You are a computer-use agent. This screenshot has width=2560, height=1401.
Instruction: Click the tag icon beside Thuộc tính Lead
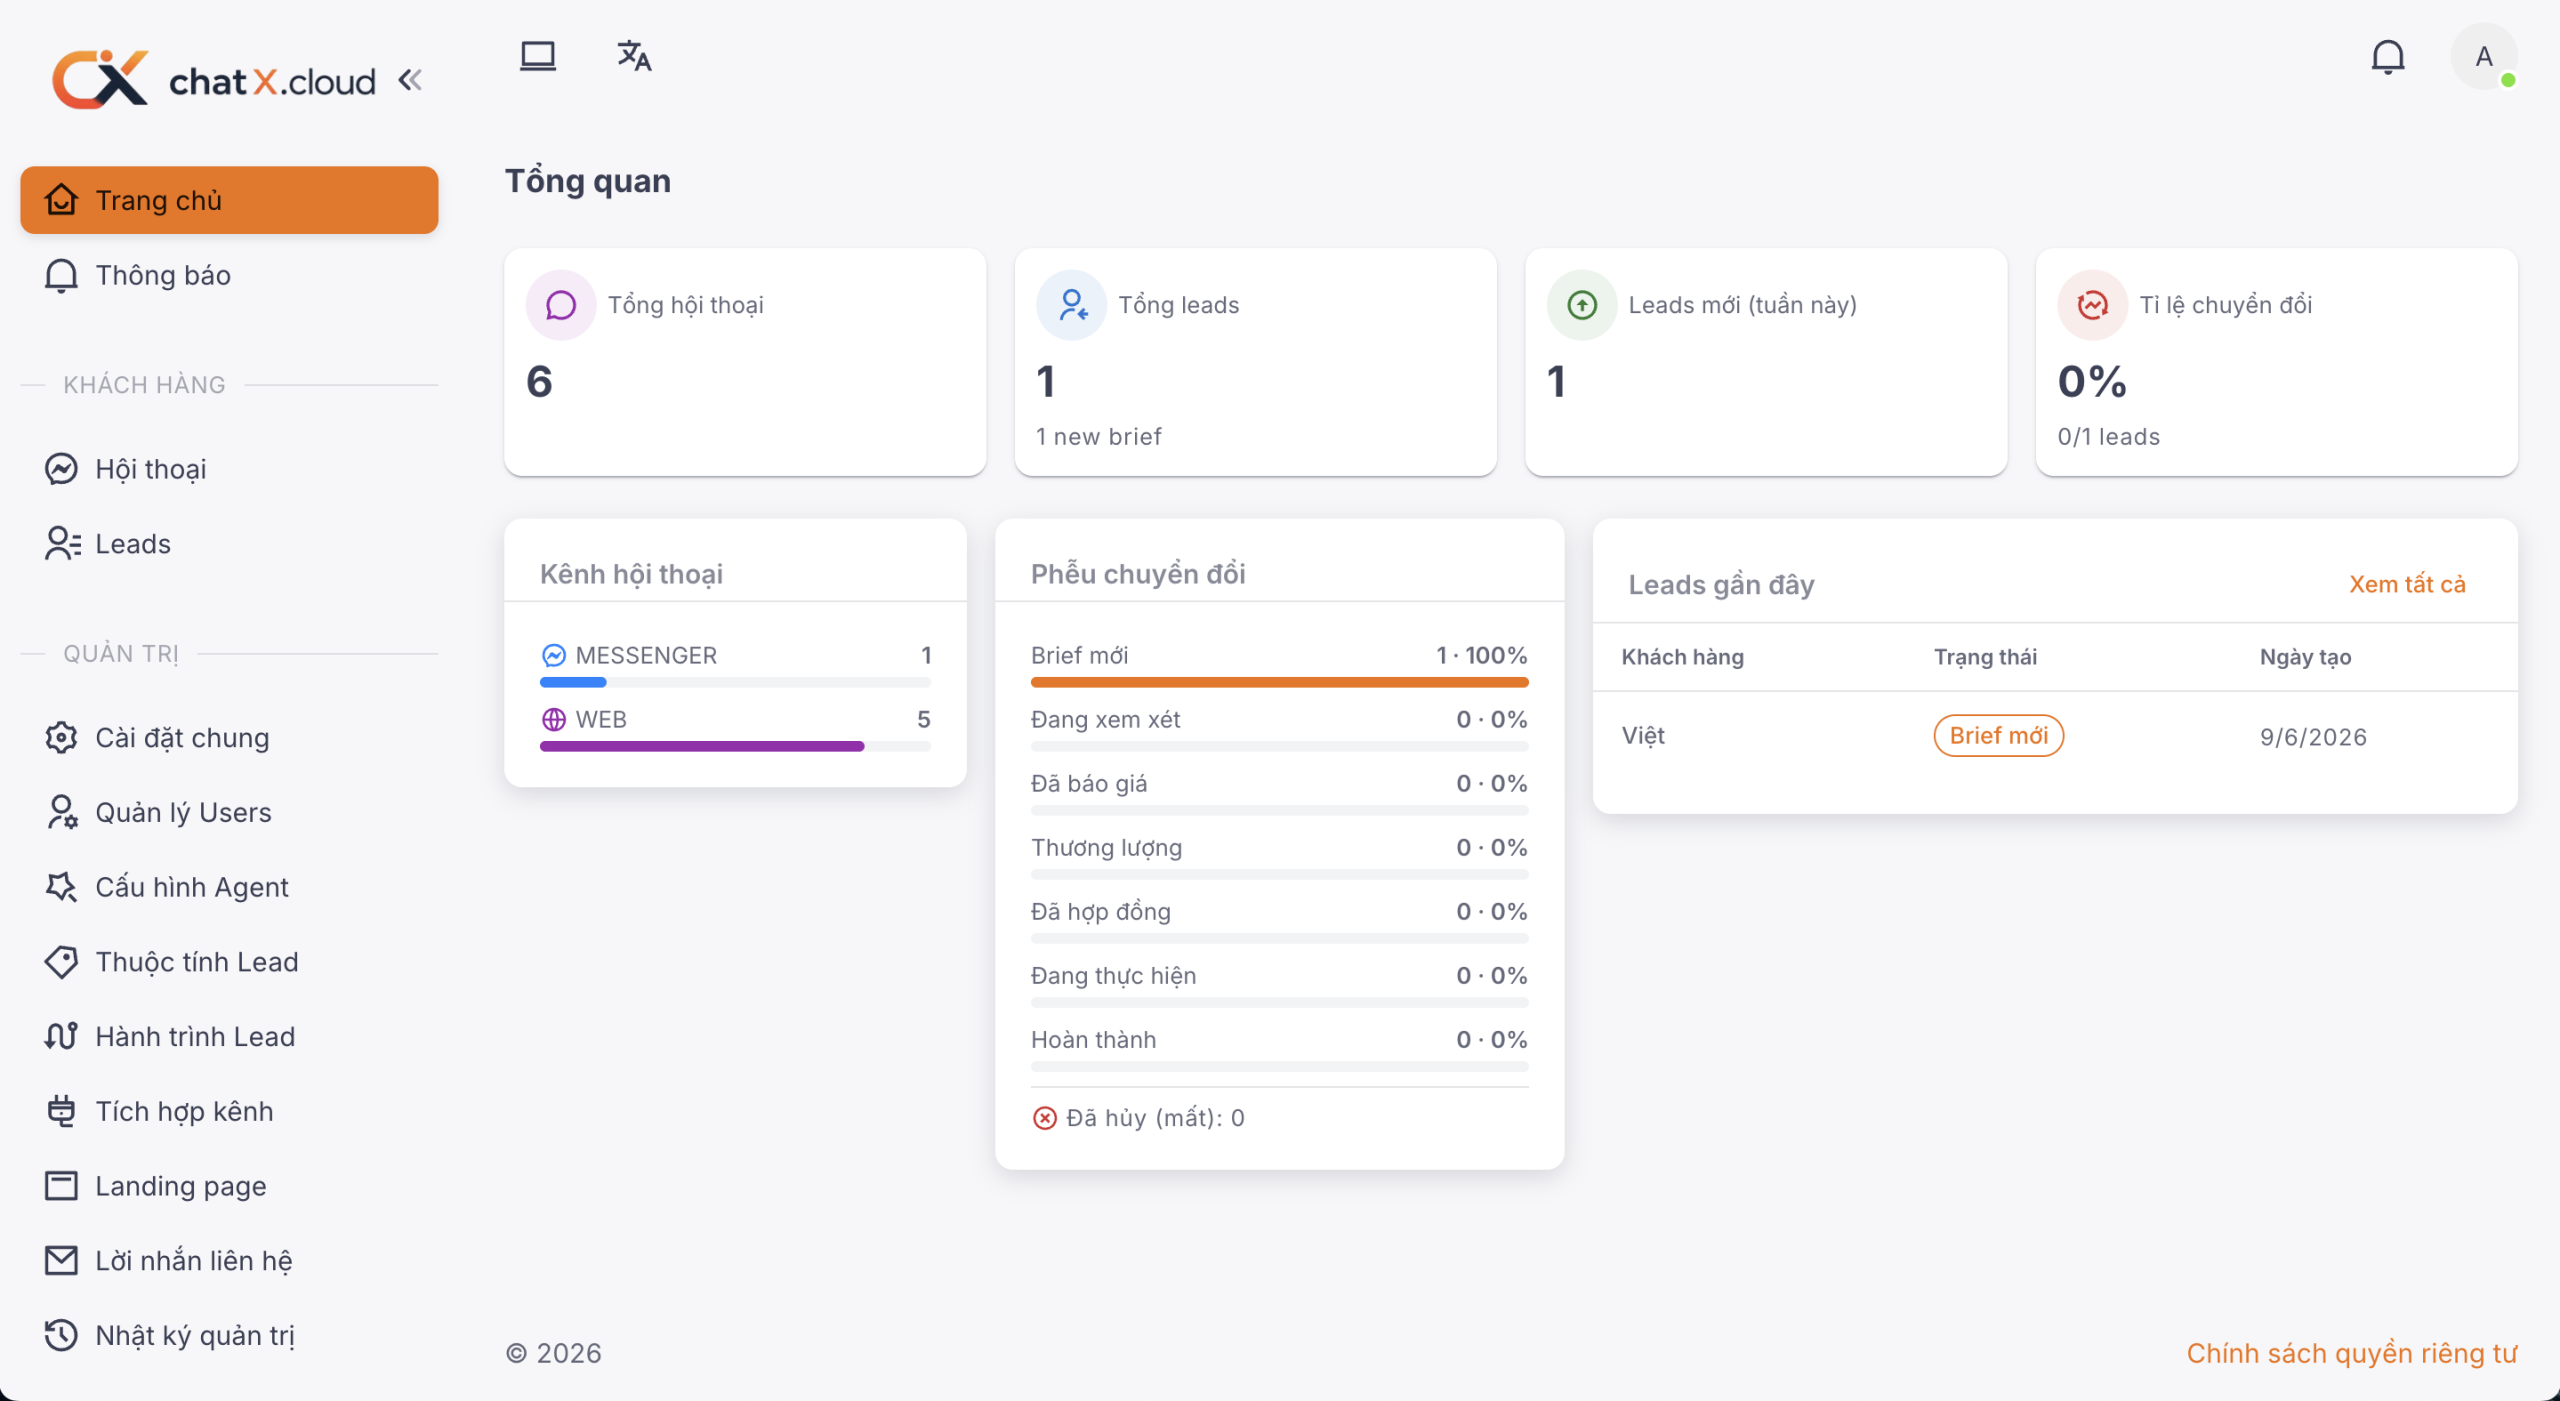pos(61,962)
